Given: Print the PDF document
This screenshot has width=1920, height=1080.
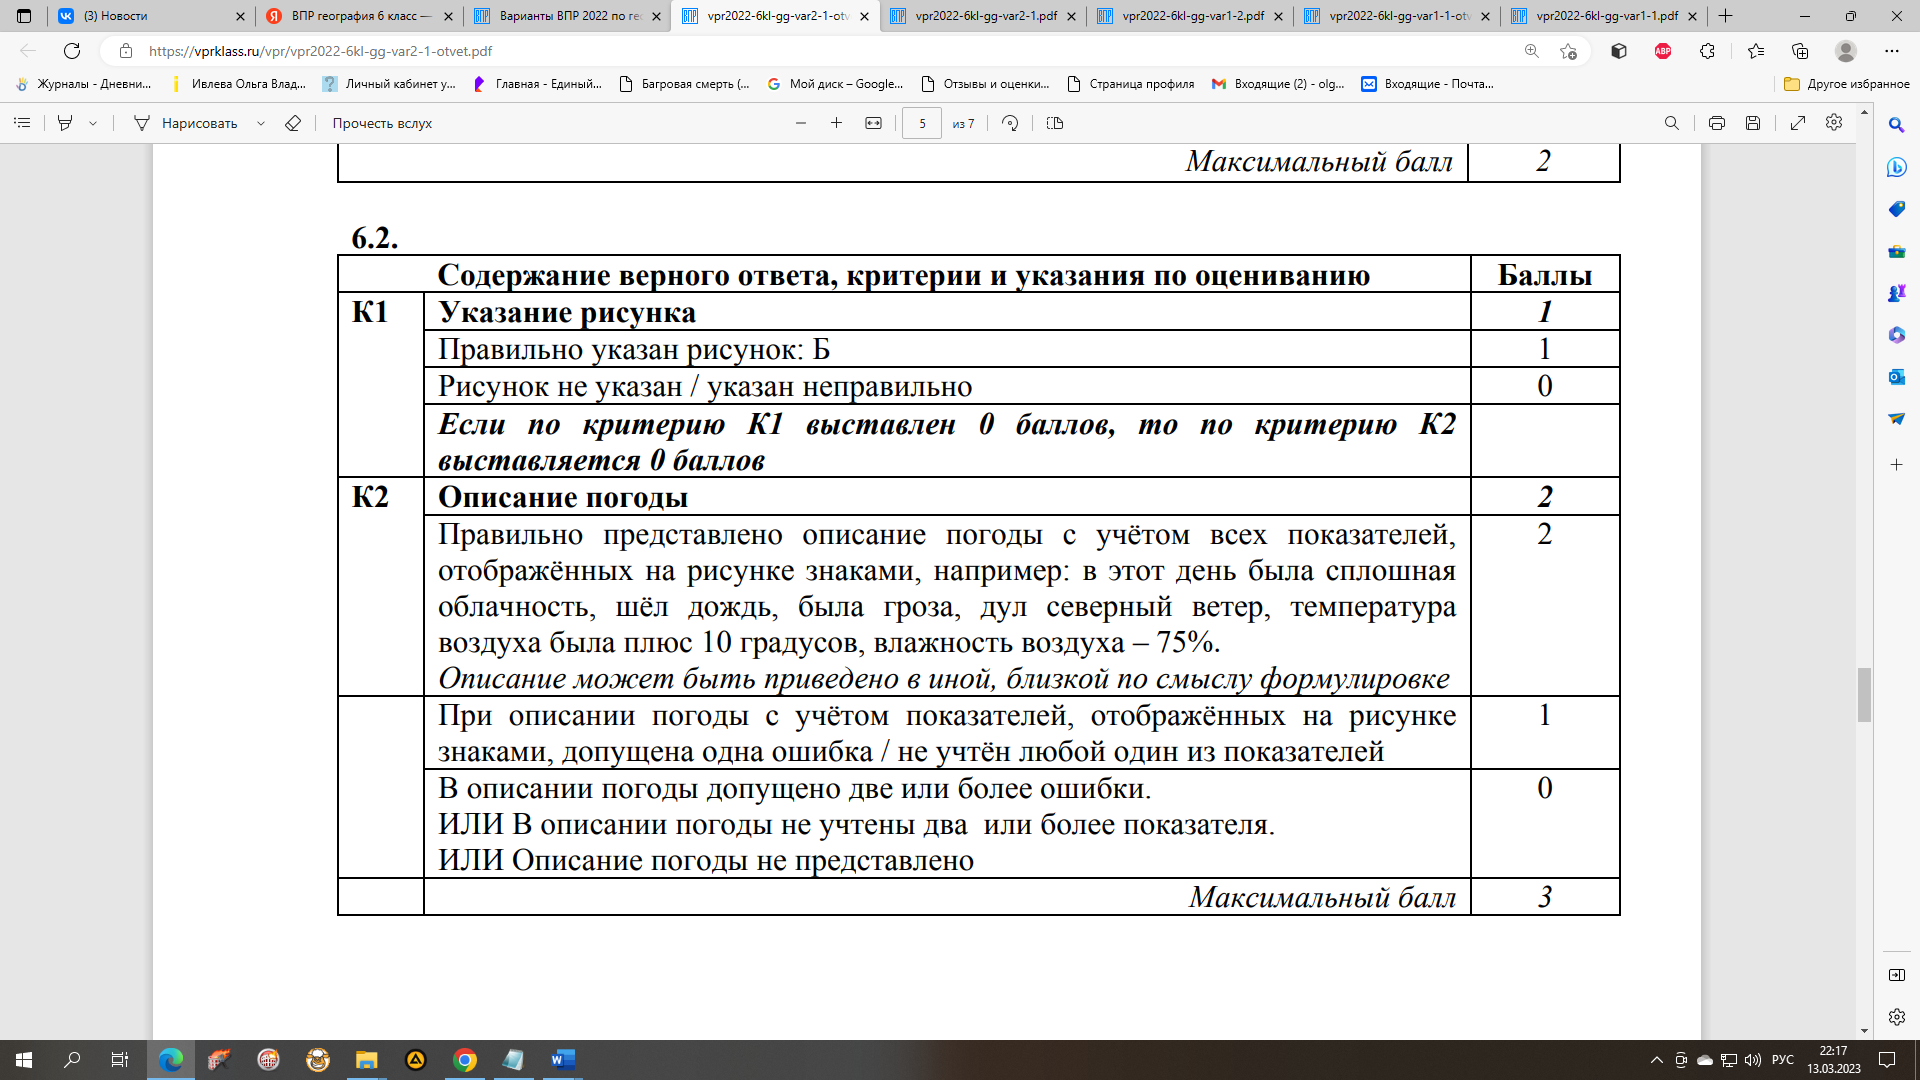Looking at the screenshot, I should (1717, 123).
